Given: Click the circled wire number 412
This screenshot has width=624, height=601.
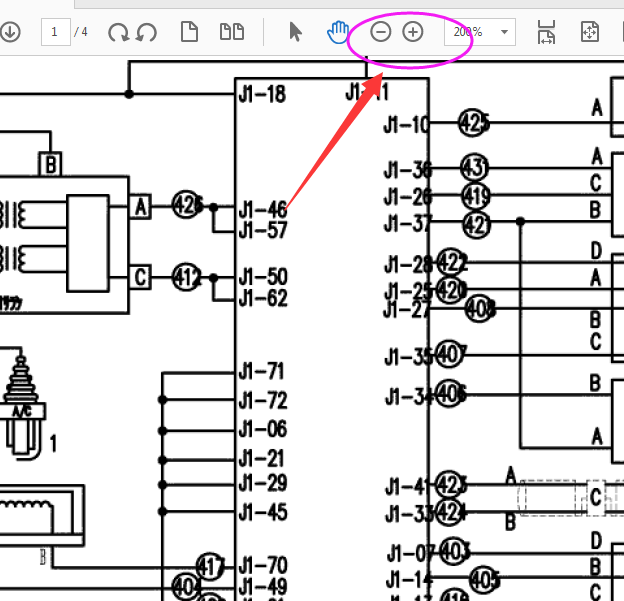Looking at the screenshot, I should pyautogui.click(x=187, y=277).
